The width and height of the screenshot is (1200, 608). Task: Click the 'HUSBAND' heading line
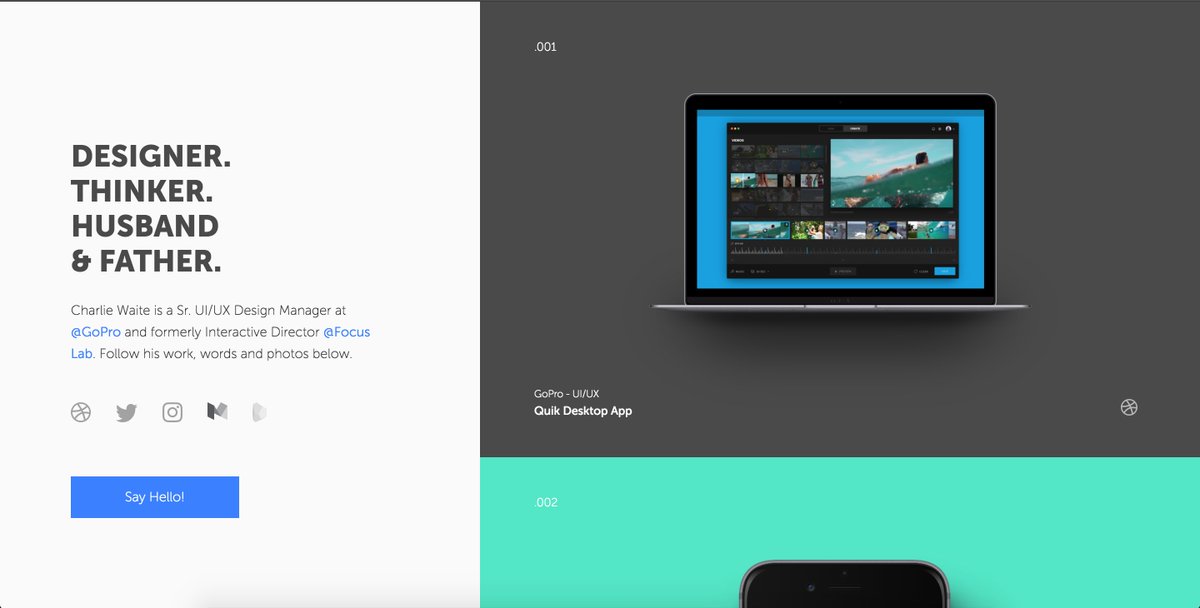145,226
